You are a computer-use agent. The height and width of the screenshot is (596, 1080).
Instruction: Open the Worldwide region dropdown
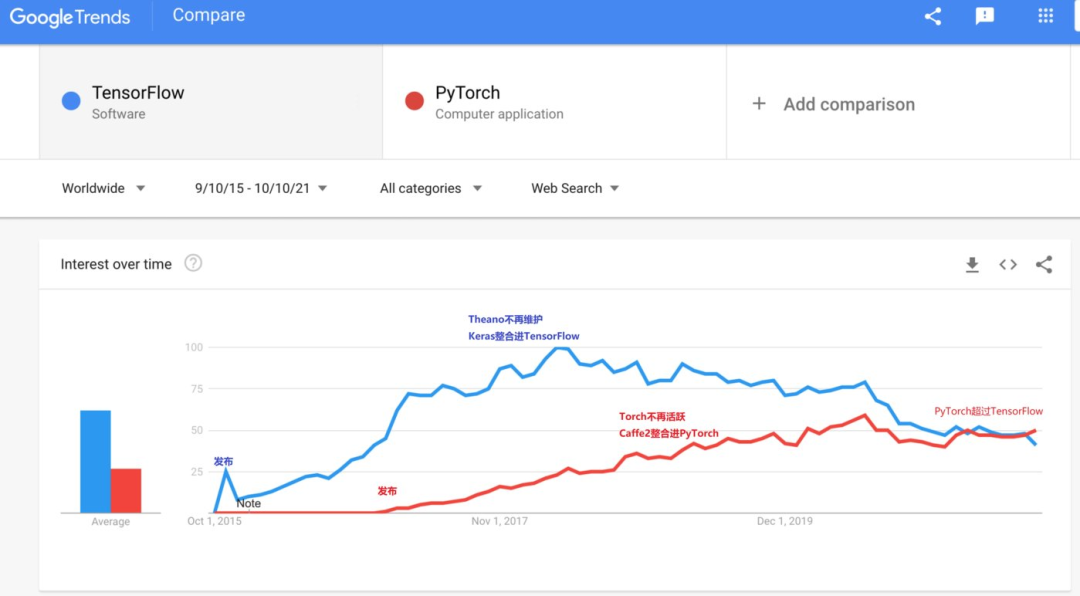tap(103, 188)
